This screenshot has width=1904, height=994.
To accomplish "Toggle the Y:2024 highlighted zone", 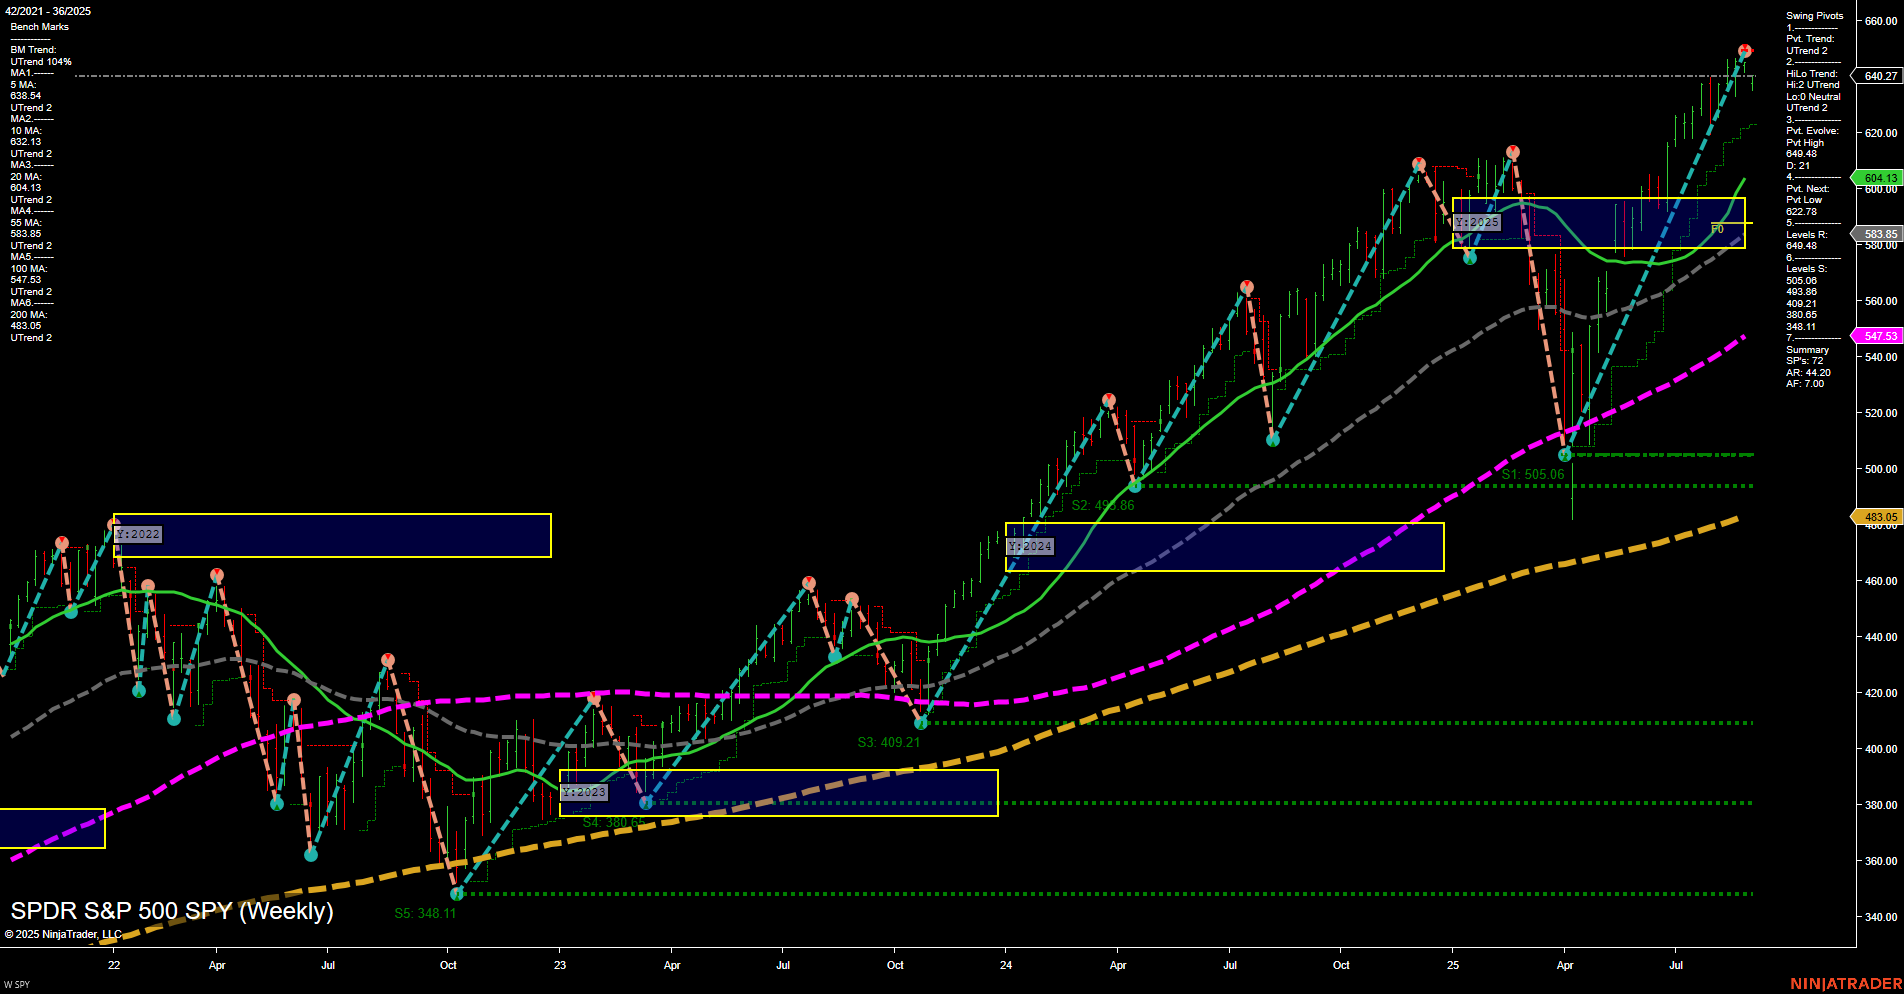I will (x=1031, y=546).
